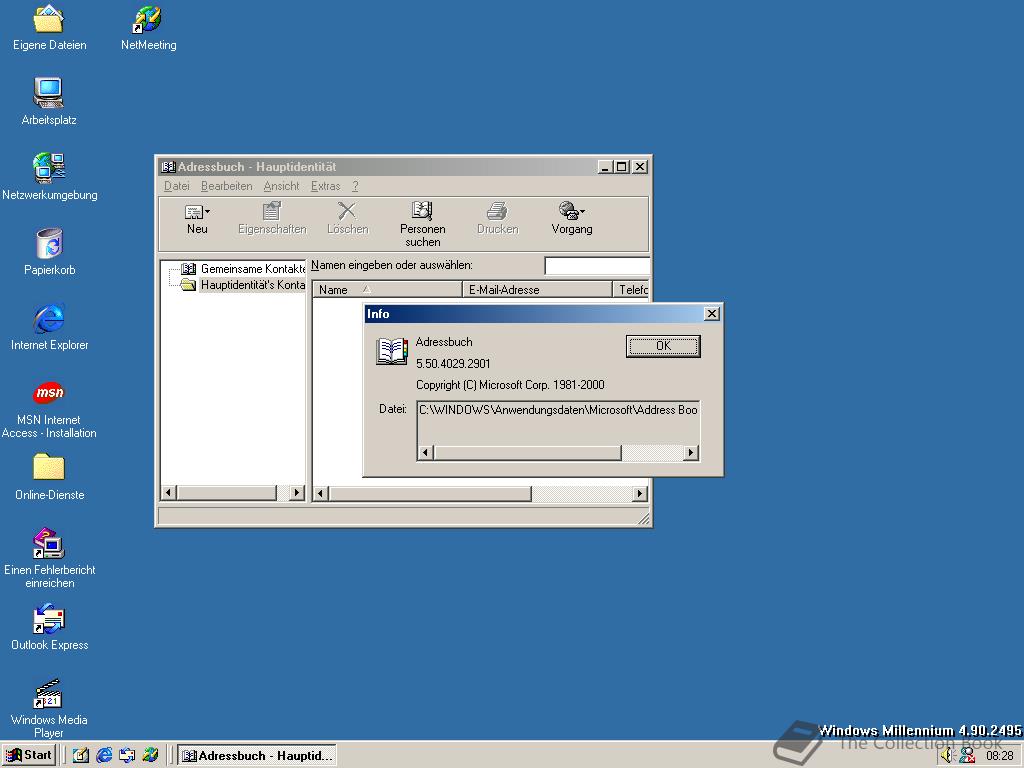
Task: Click the Start button
Action: click(x=29, y=755)
